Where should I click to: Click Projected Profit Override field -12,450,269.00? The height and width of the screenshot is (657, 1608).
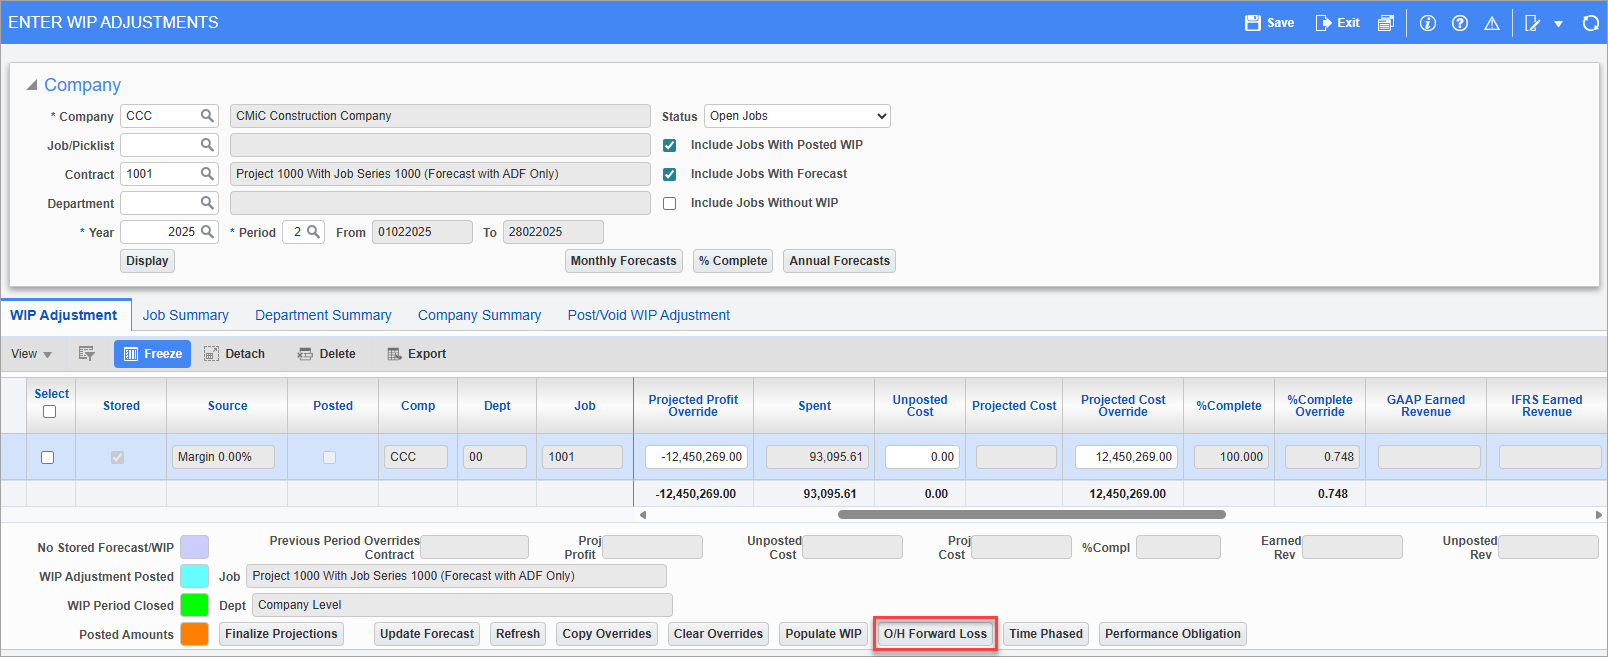pyautogui.click(x=697, y=457)
